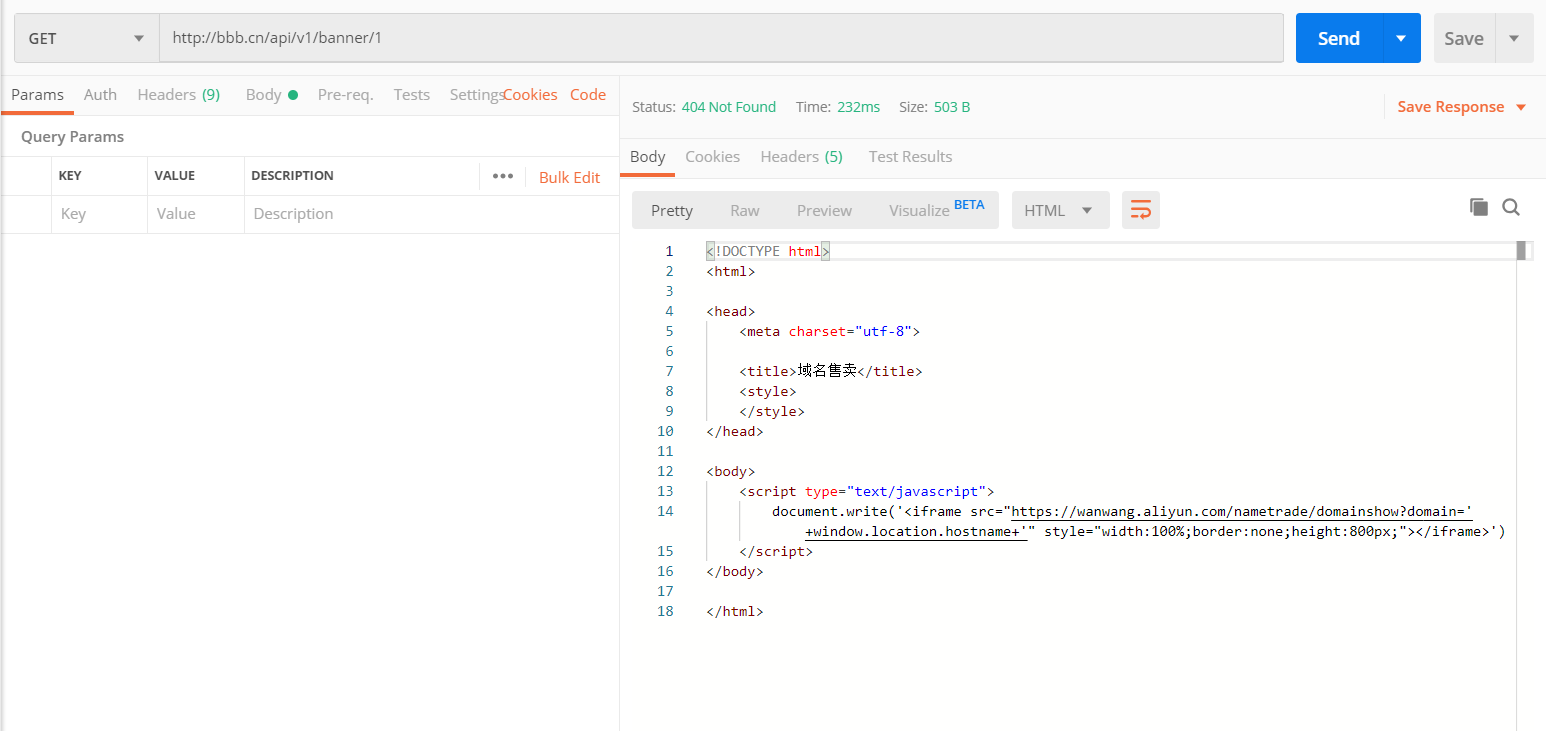Open the Auth tab
This screenshot has height=731, width=1546.
[x=100, y=95]
